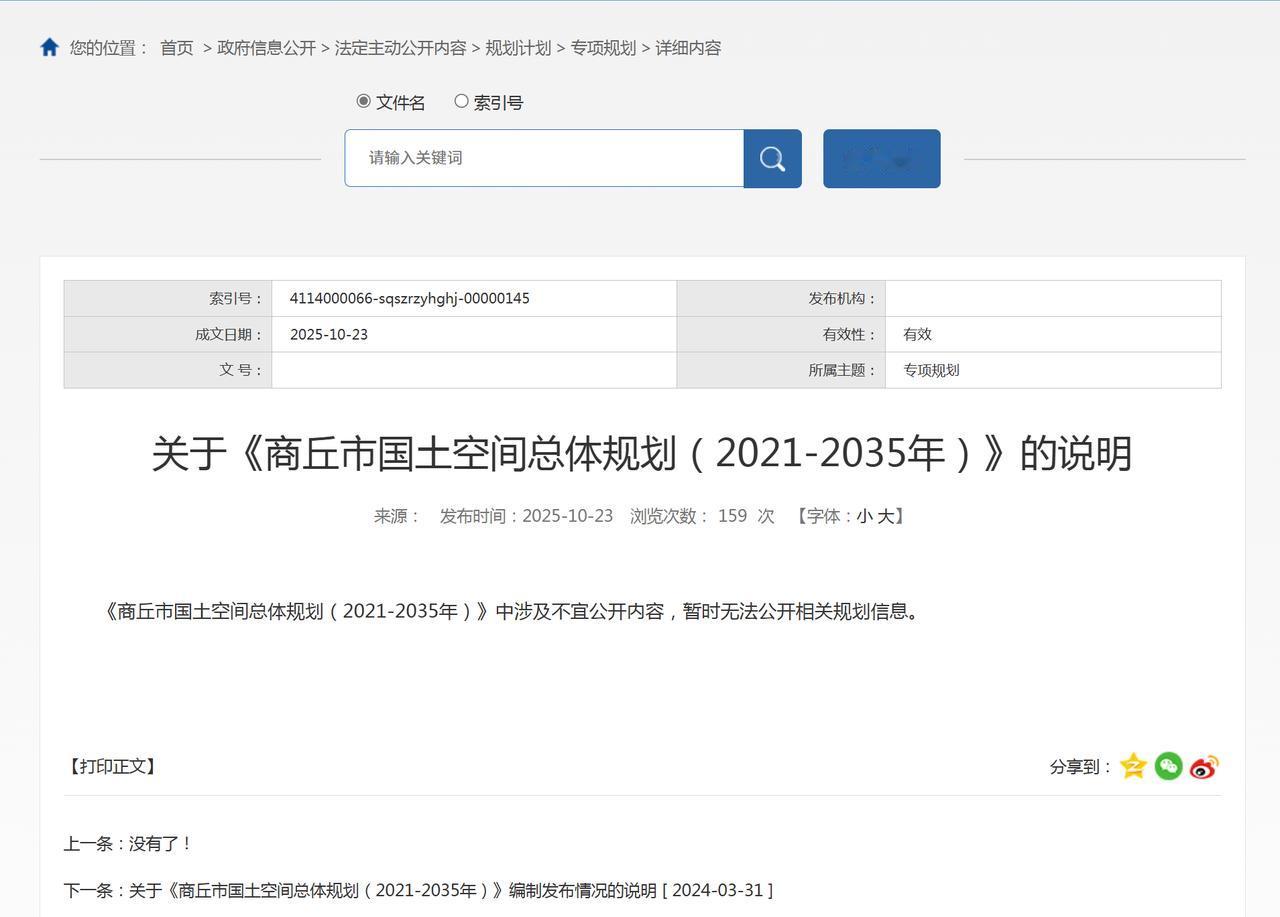1280x917 pixels.
Task: Open the 规划计划 breadcrumb link
Action: [518, 47]
